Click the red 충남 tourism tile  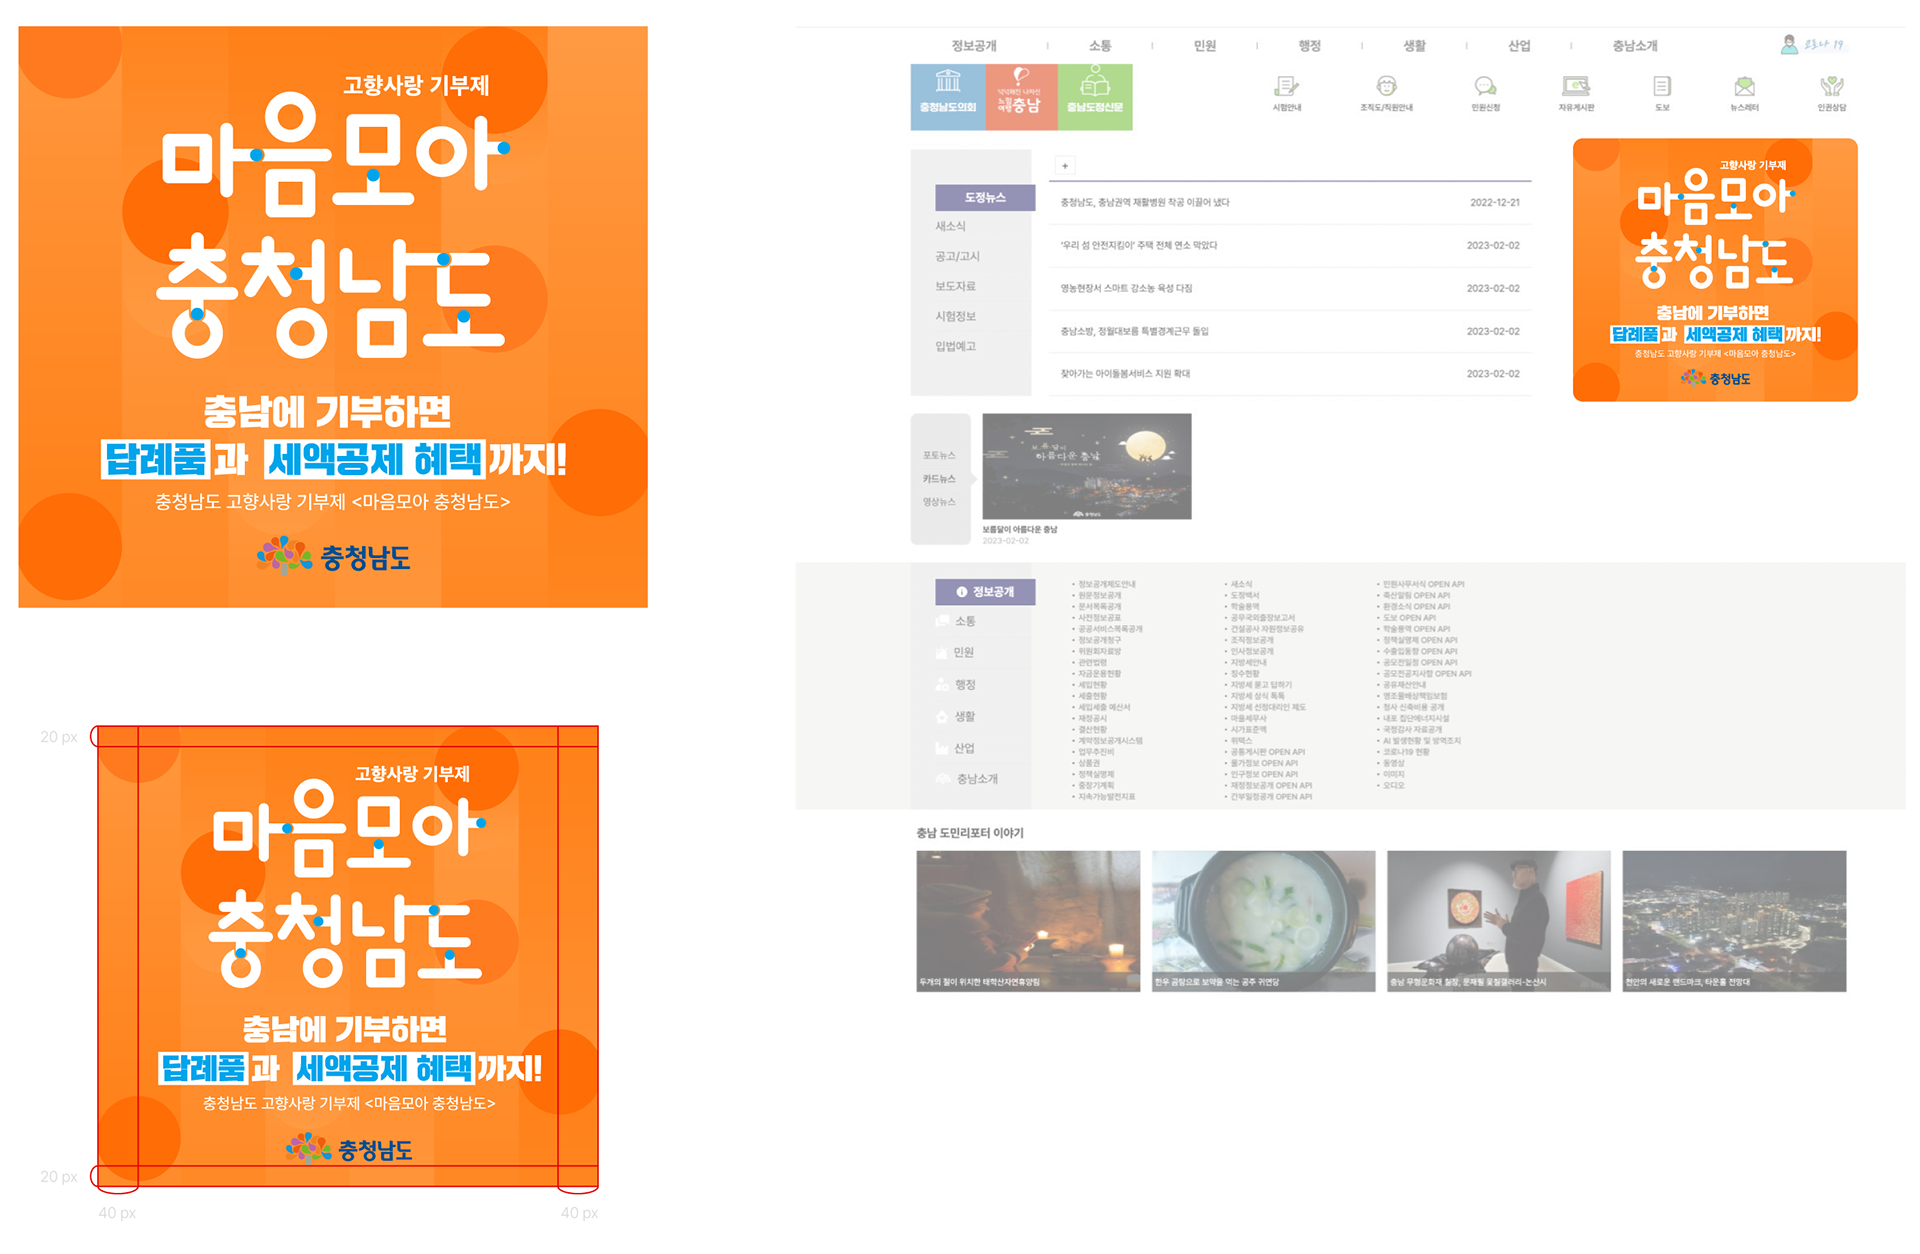(1021, 96)
